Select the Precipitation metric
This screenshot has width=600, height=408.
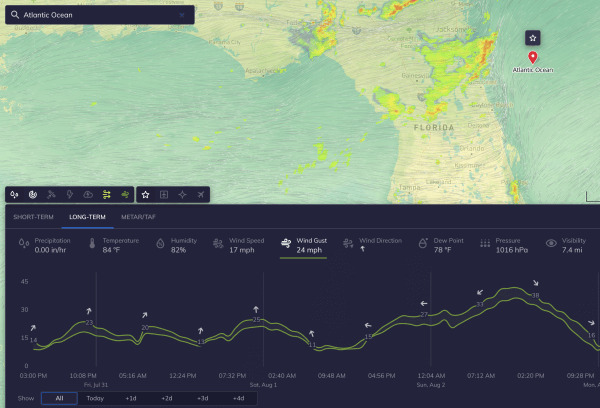[45, 245]
